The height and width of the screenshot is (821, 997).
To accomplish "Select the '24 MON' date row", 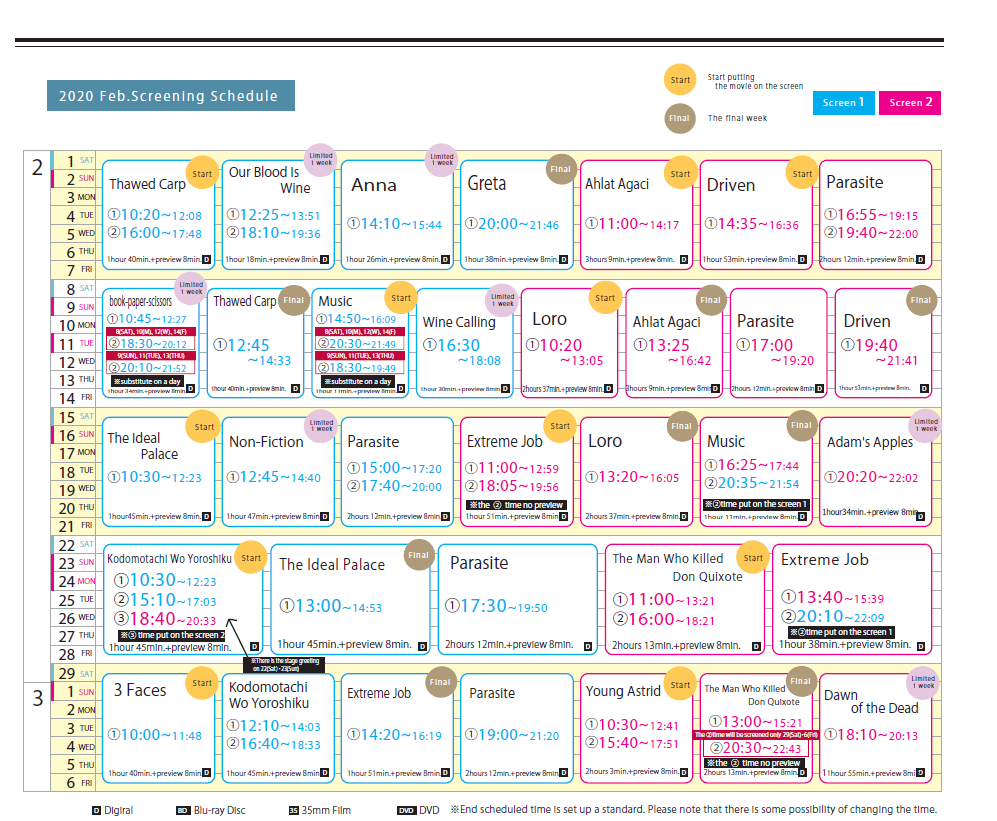I will point(74,581).
